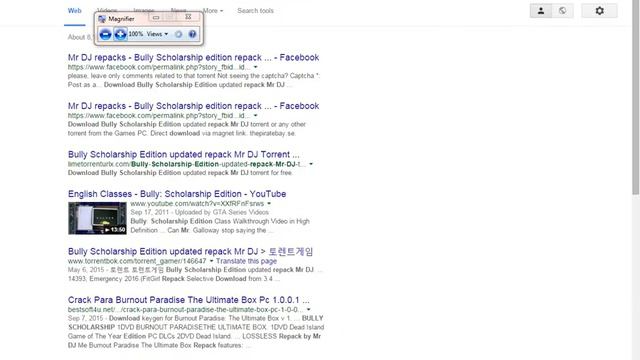
Task: Expand arrow next to limetorrentunblock URL
Action: (x=311, y=164)
